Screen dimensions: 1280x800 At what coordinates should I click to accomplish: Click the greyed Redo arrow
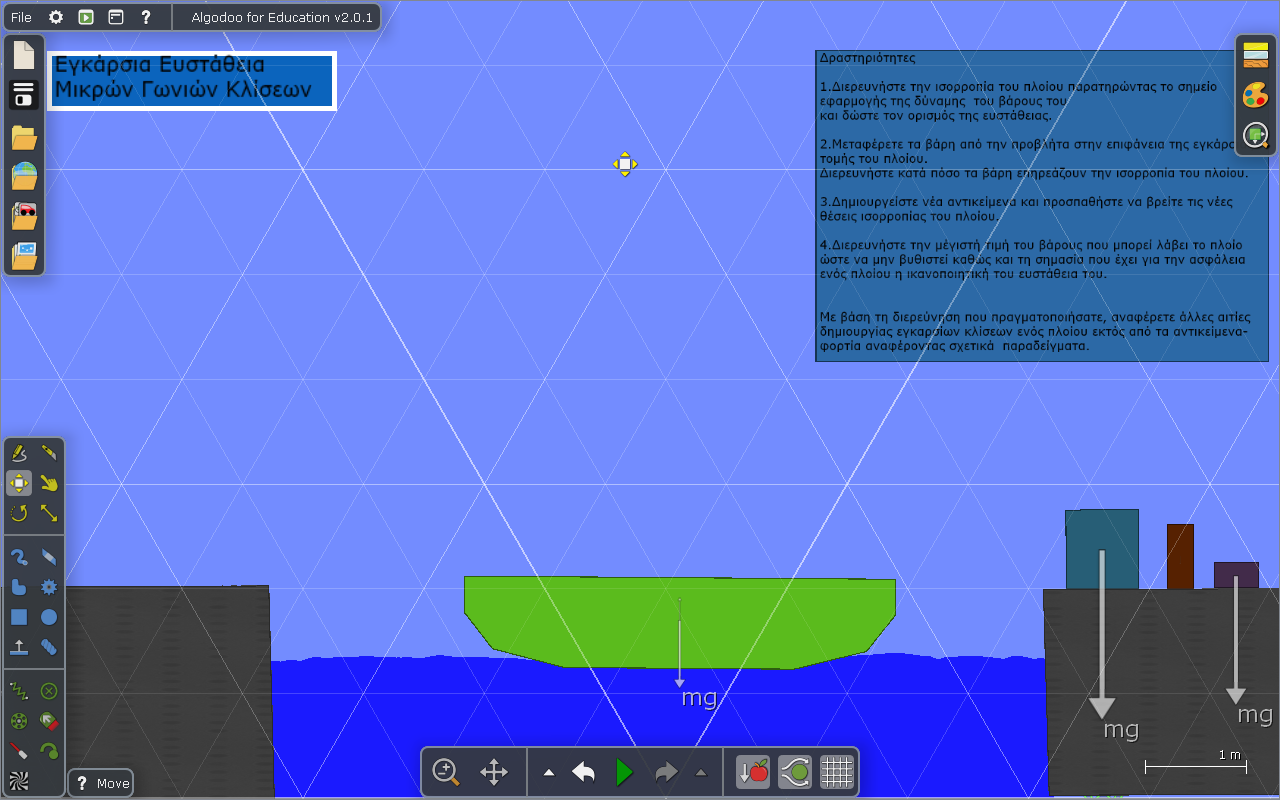click(x=666, y=772)
